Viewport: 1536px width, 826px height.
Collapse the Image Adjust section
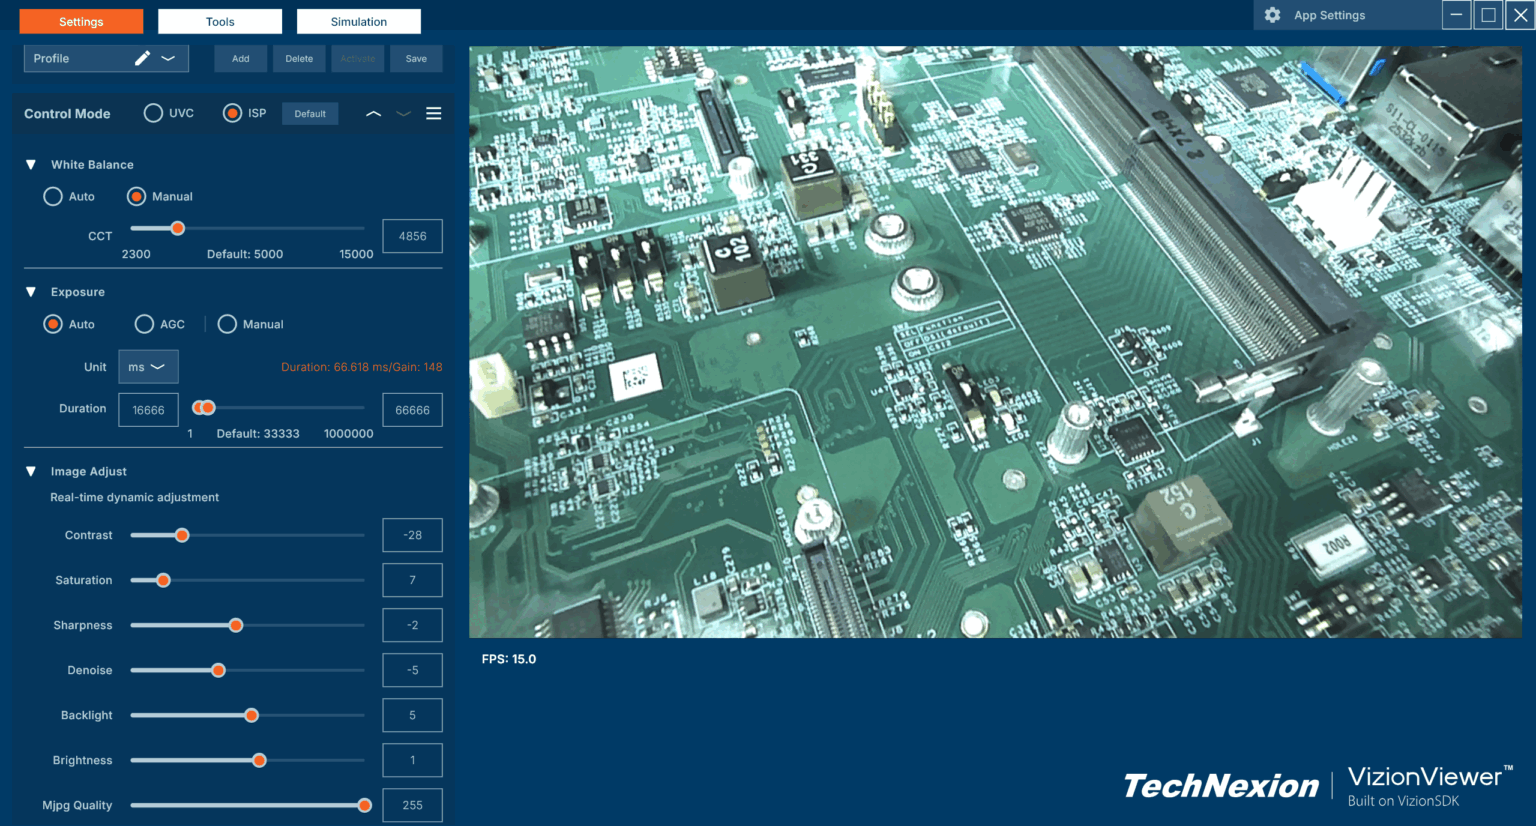pyautogui.click(x=31, y=471)
